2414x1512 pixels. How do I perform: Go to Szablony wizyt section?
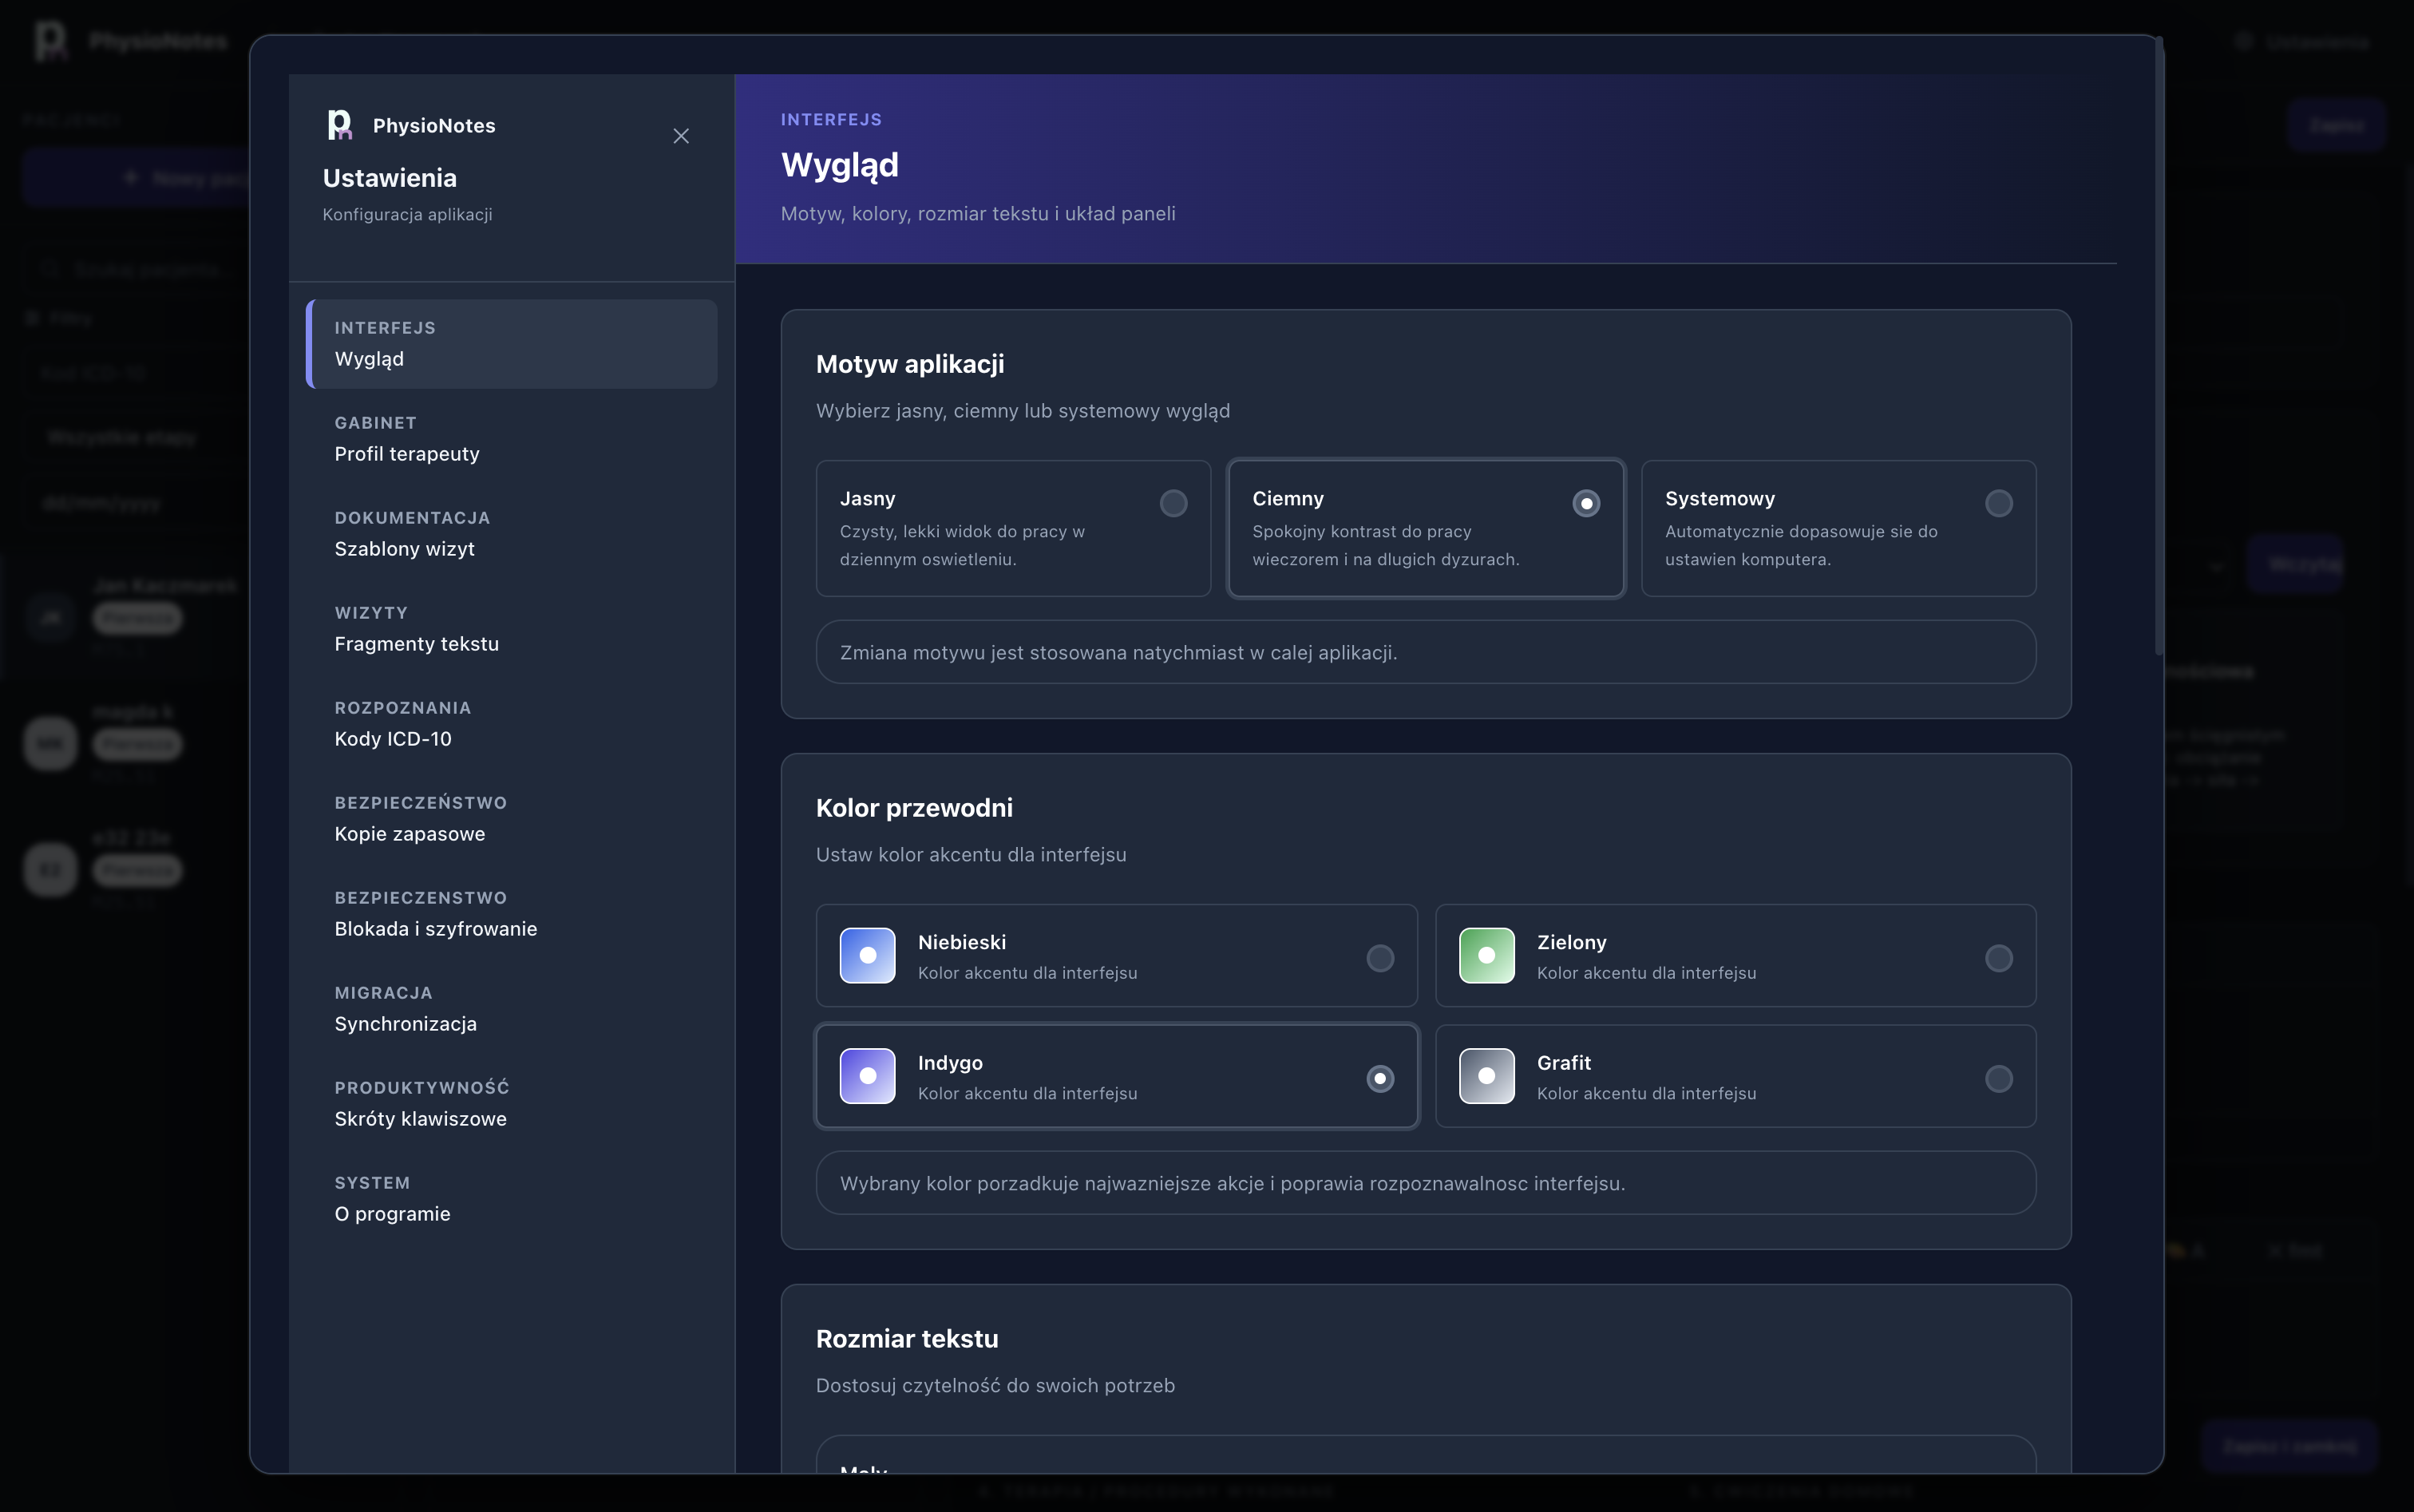pyautogui.click(x=512, y=534)
